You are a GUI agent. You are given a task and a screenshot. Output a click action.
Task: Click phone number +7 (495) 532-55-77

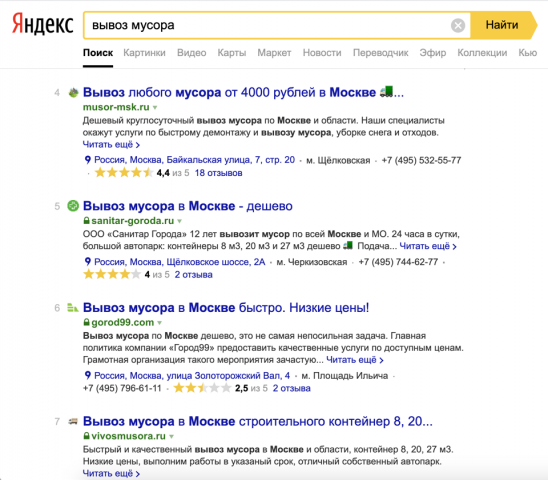pos(421,160)
